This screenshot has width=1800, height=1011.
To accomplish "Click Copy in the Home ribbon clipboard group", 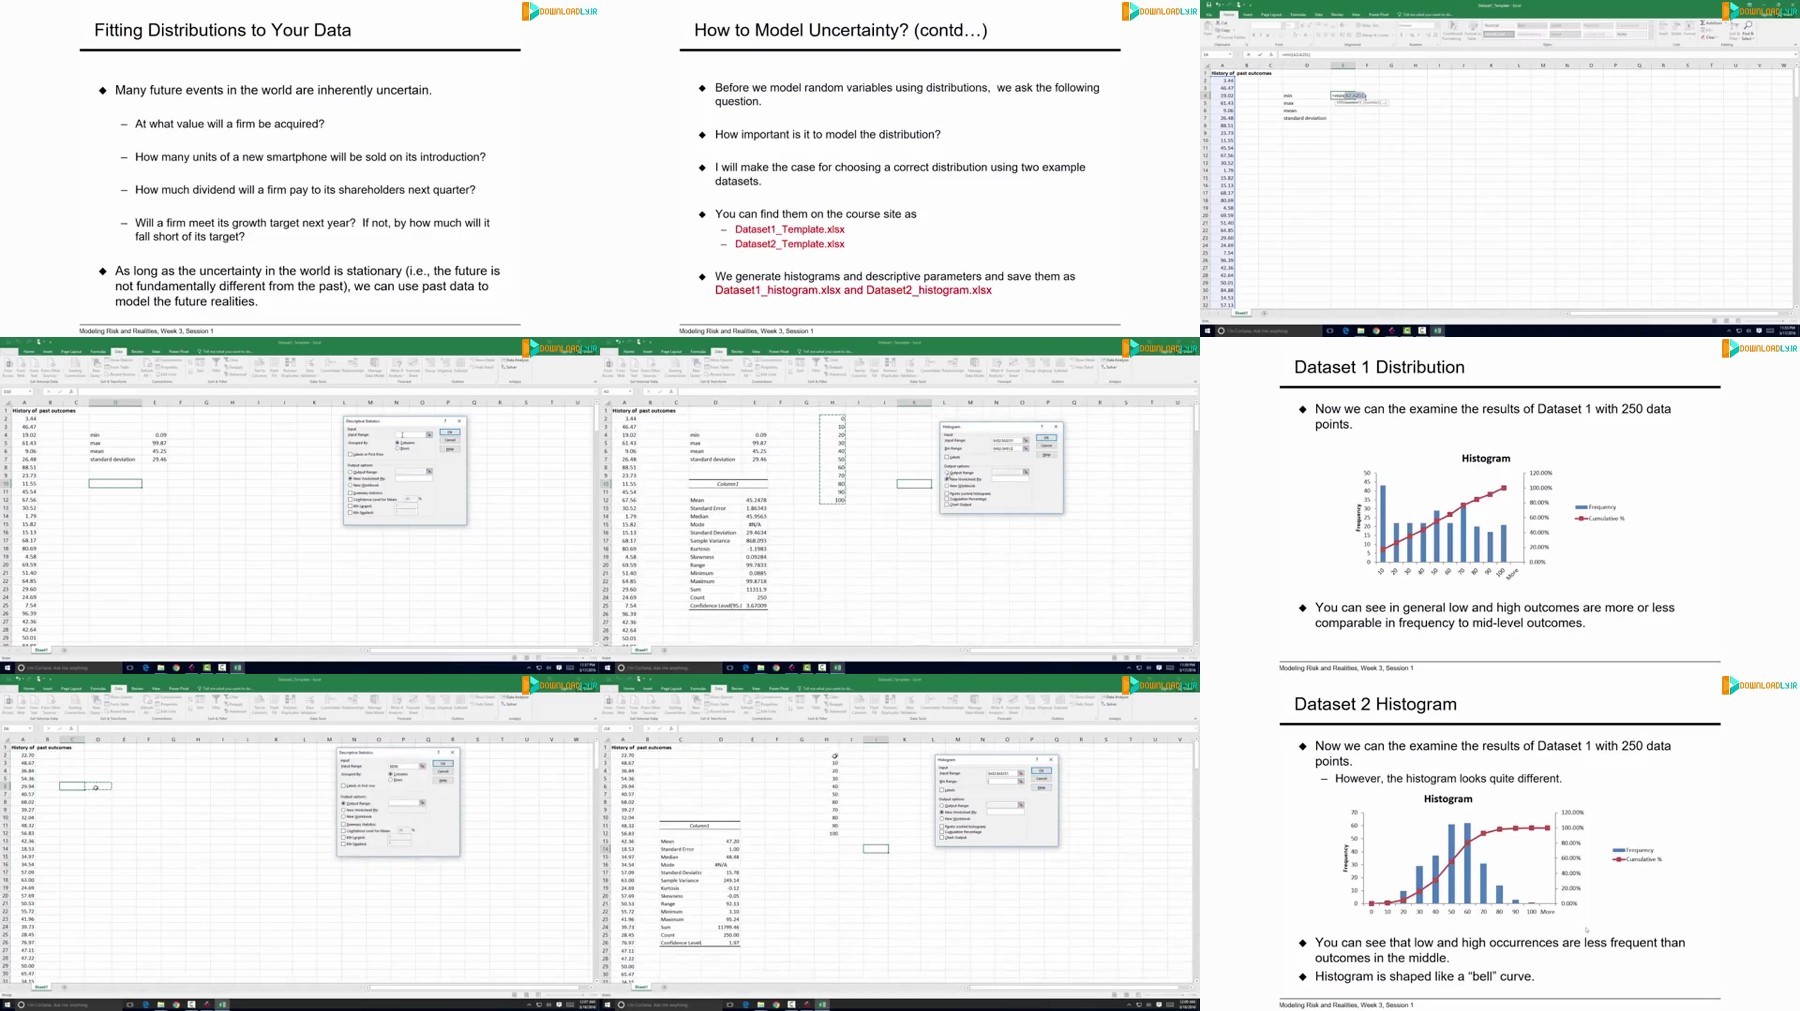I will click(x=1223, y=30).
